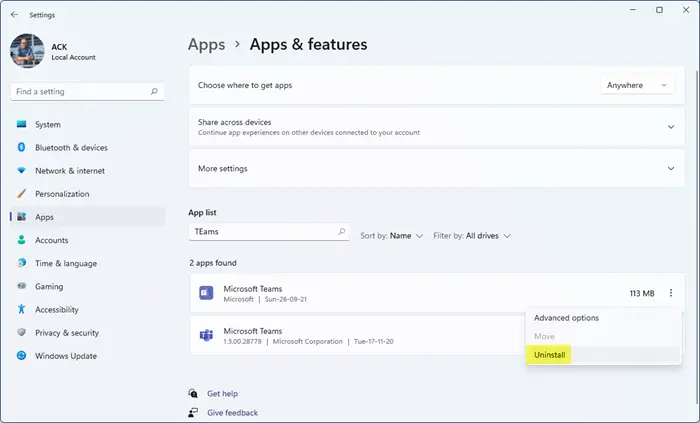Viewport: 700px width, 423px height.
Task: Click the 113 MB size text
Action: (x=642, y=294)
